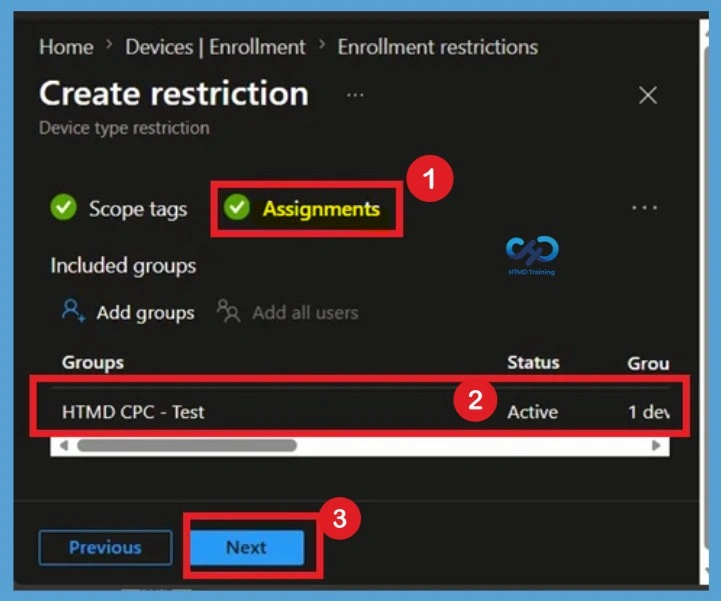
Task: Click the Device type restriction subtitle
Action: [x=124, y=128]
